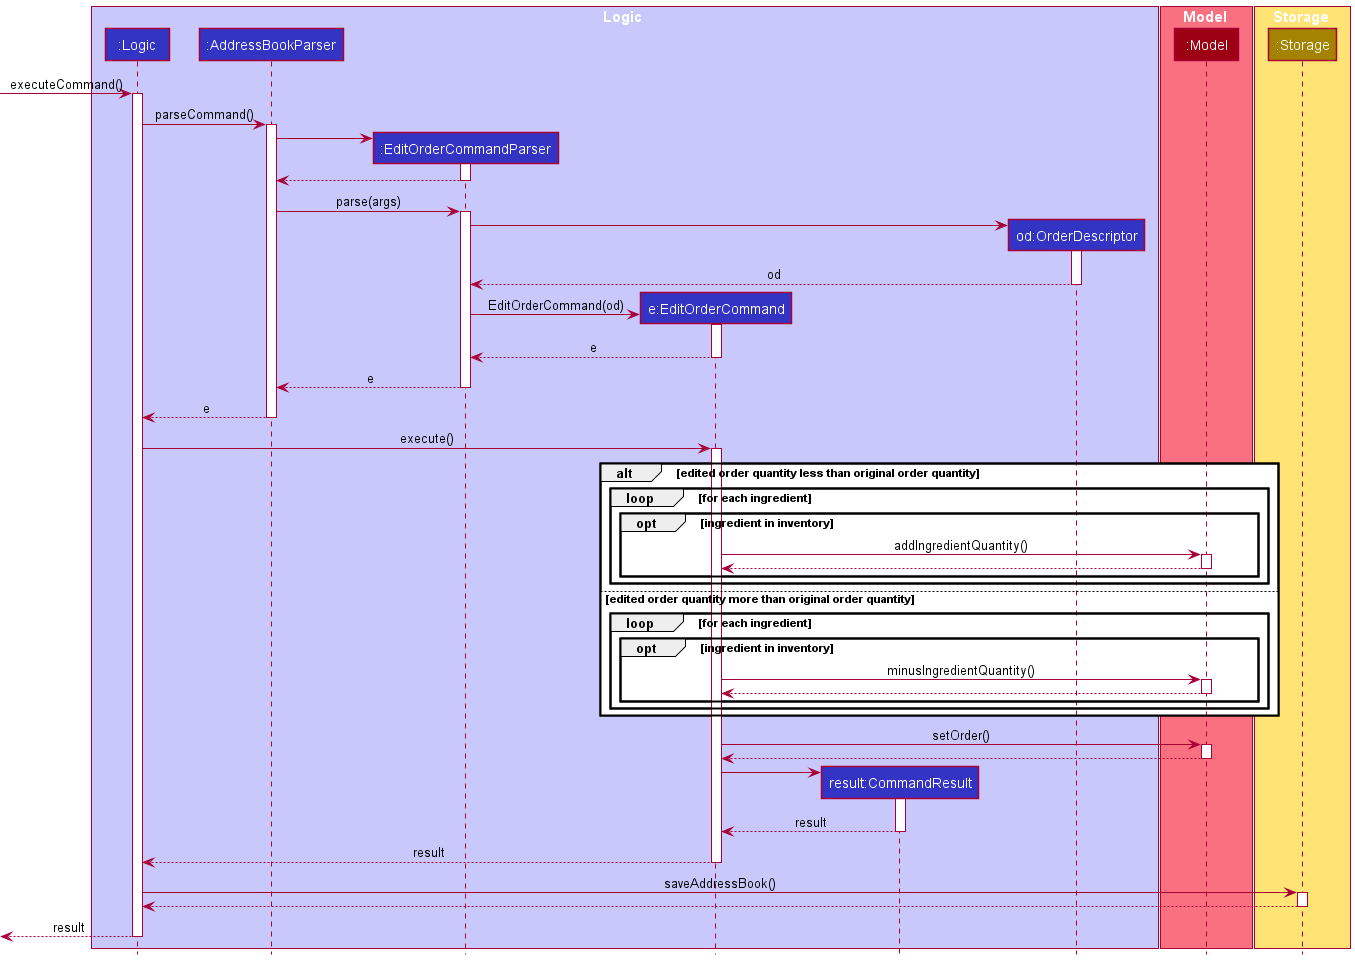Select the ":Logic" participant box
1355x960 pixels.
click(x=137, y=44)
